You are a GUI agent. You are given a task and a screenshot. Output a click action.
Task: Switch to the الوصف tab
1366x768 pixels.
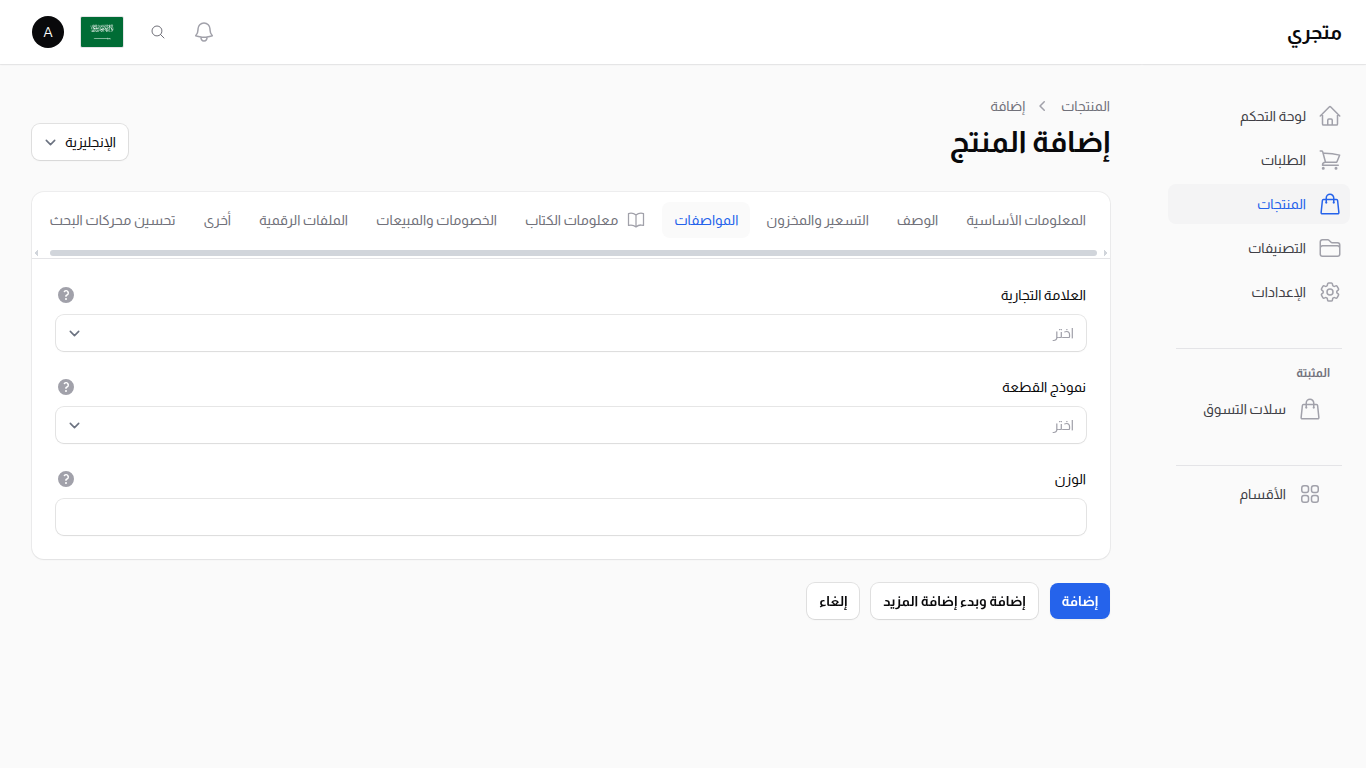coord(917,220)
